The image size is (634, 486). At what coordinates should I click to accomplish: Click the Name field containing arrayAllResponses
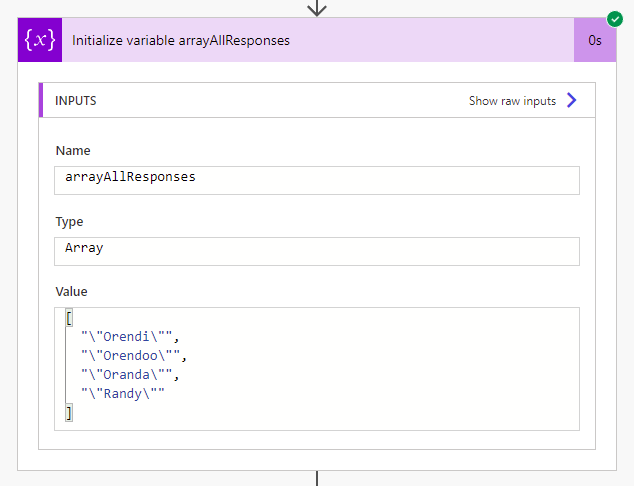tap(317, 179)
